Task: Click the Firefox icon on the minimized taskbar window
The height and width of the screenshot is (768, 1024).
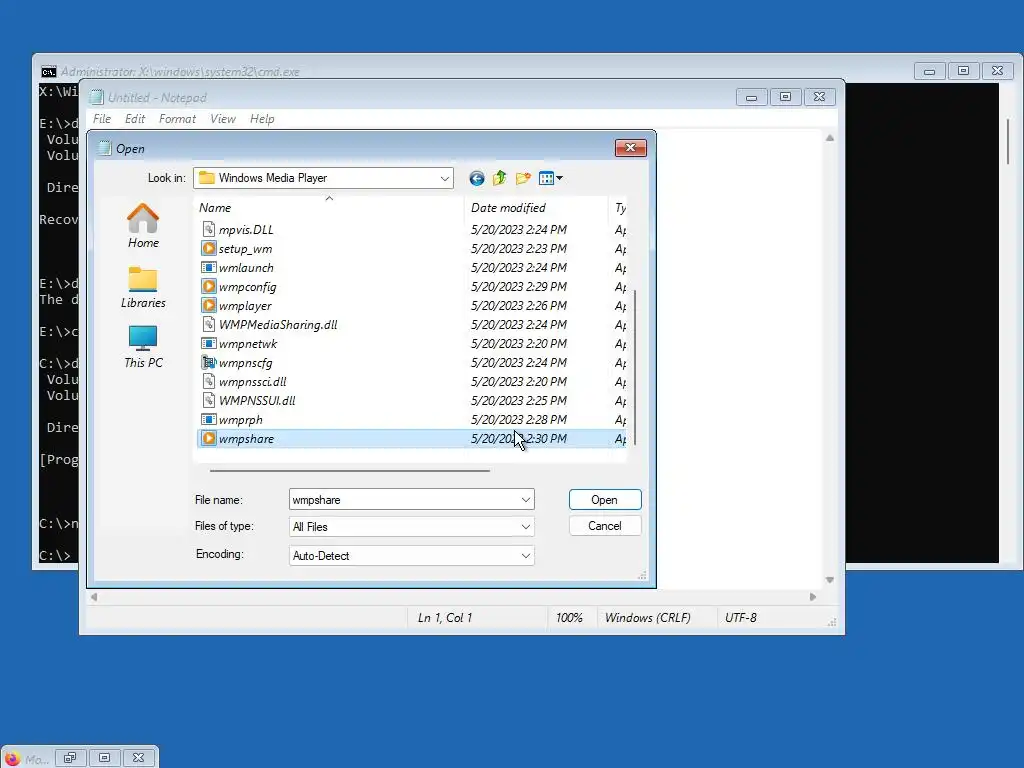Action: 12,758
